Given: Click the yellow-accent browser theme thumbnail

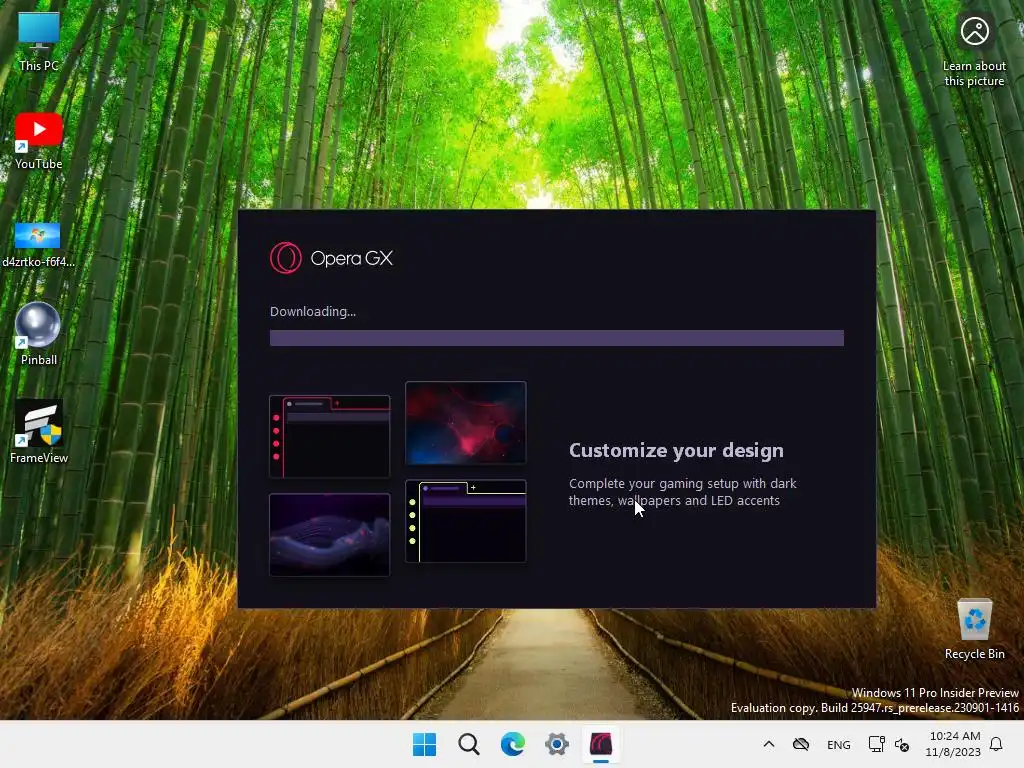Looking at the screenshot, I should 466,521.
